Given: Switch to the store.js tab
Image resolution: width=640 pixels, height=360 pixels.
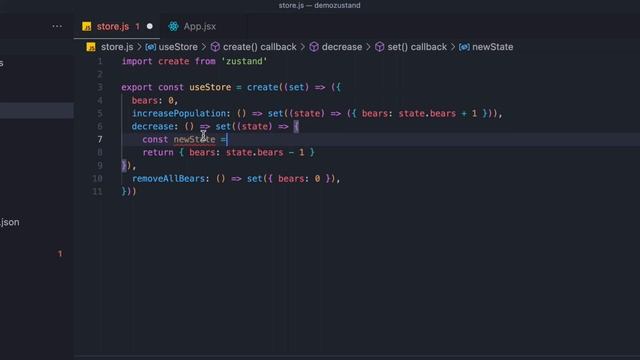Looking at the screenshot, I should coord(117,27).
